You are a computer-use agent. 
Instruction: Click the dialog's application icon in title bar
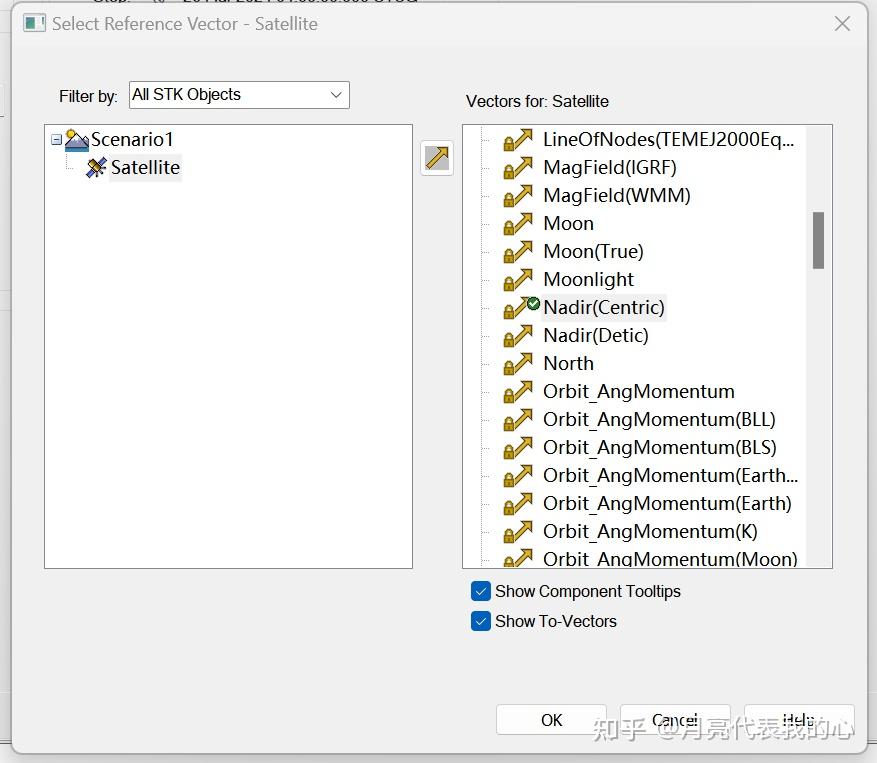pyautogui.click(x=34, y=23)
